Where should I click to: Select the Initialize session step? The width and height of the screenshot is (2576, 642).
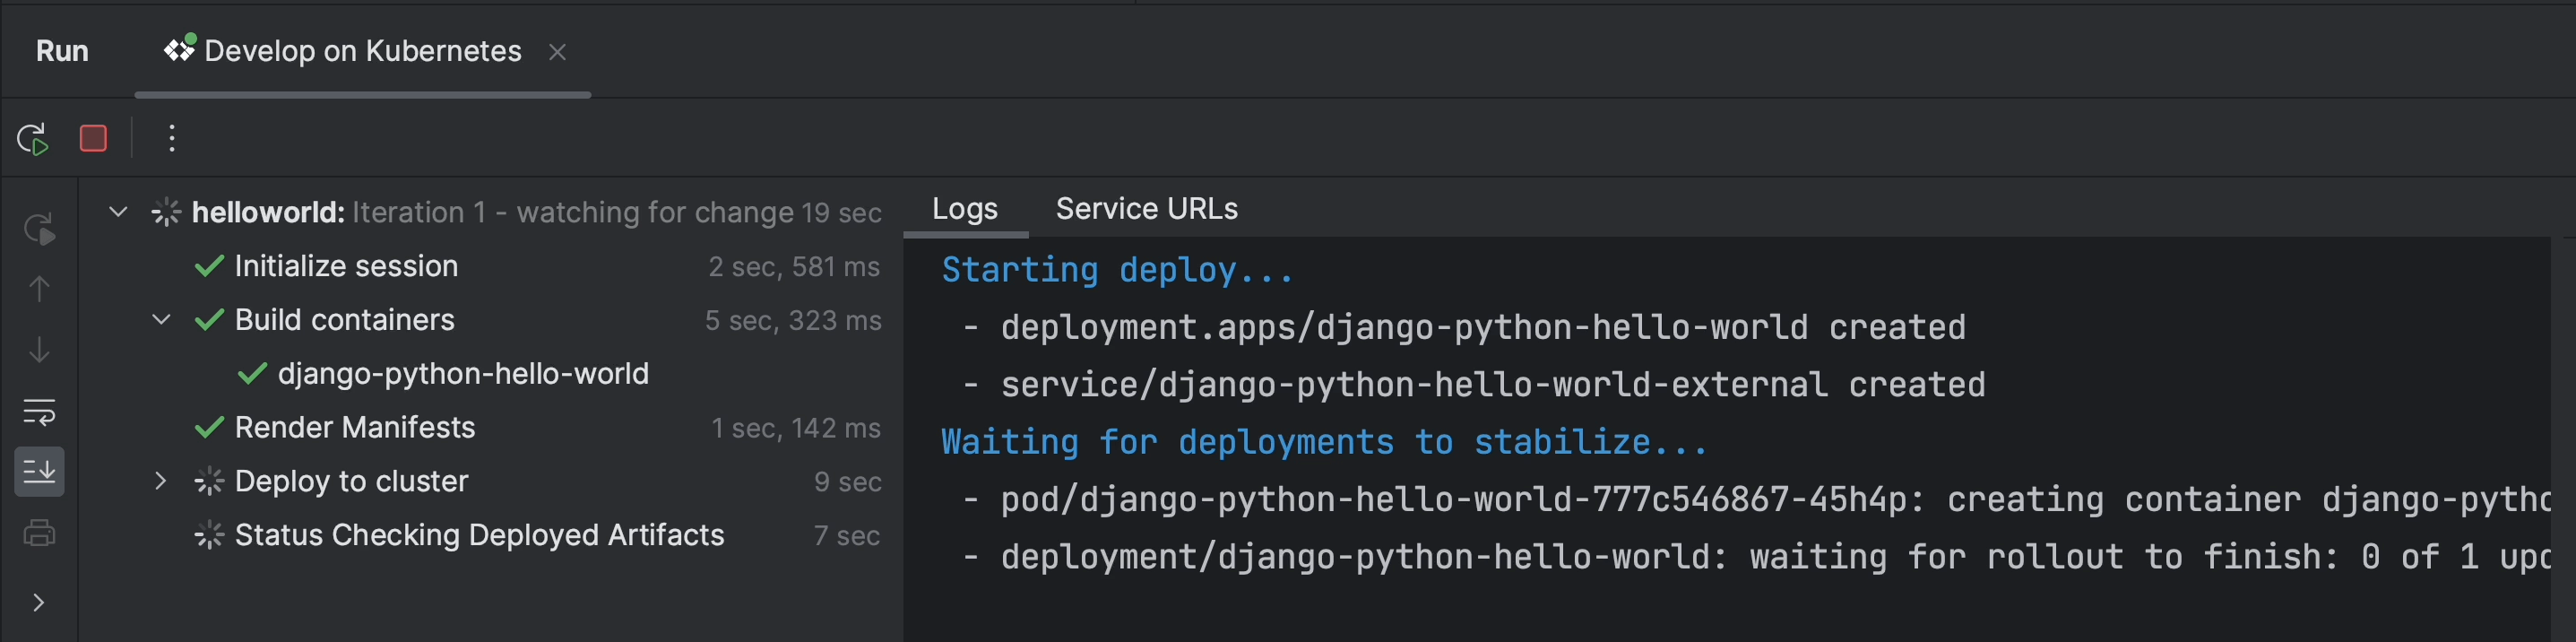coord(346,266)
